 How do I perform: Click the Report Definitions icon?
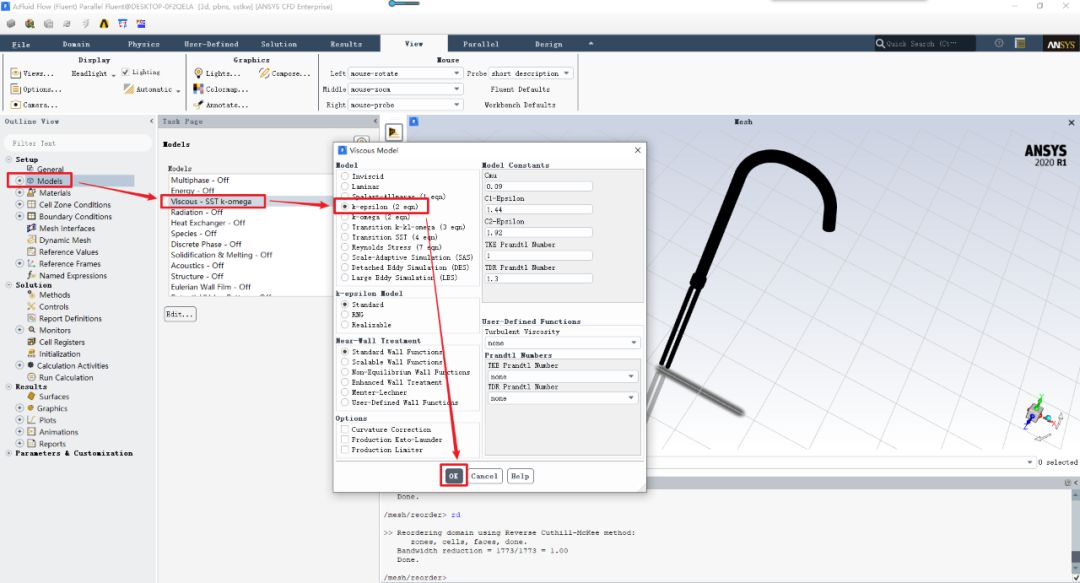[32, 318]
